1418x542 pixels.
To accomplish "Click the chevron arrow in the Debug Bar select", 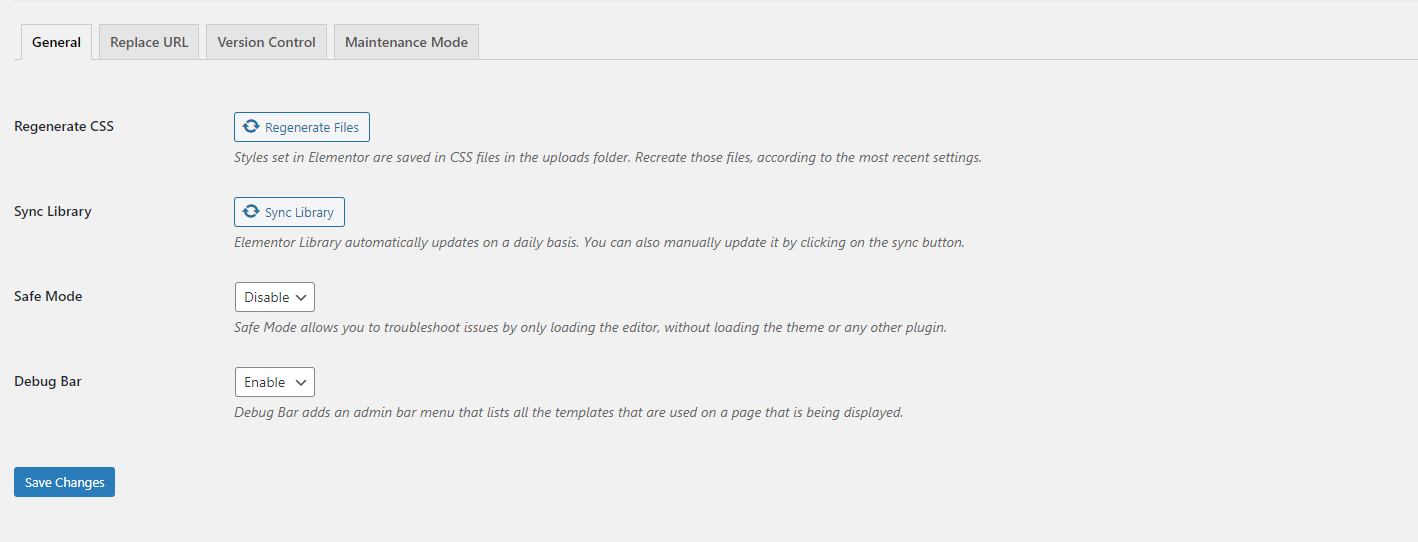I will pyautogui.click(x=301, y=382).
